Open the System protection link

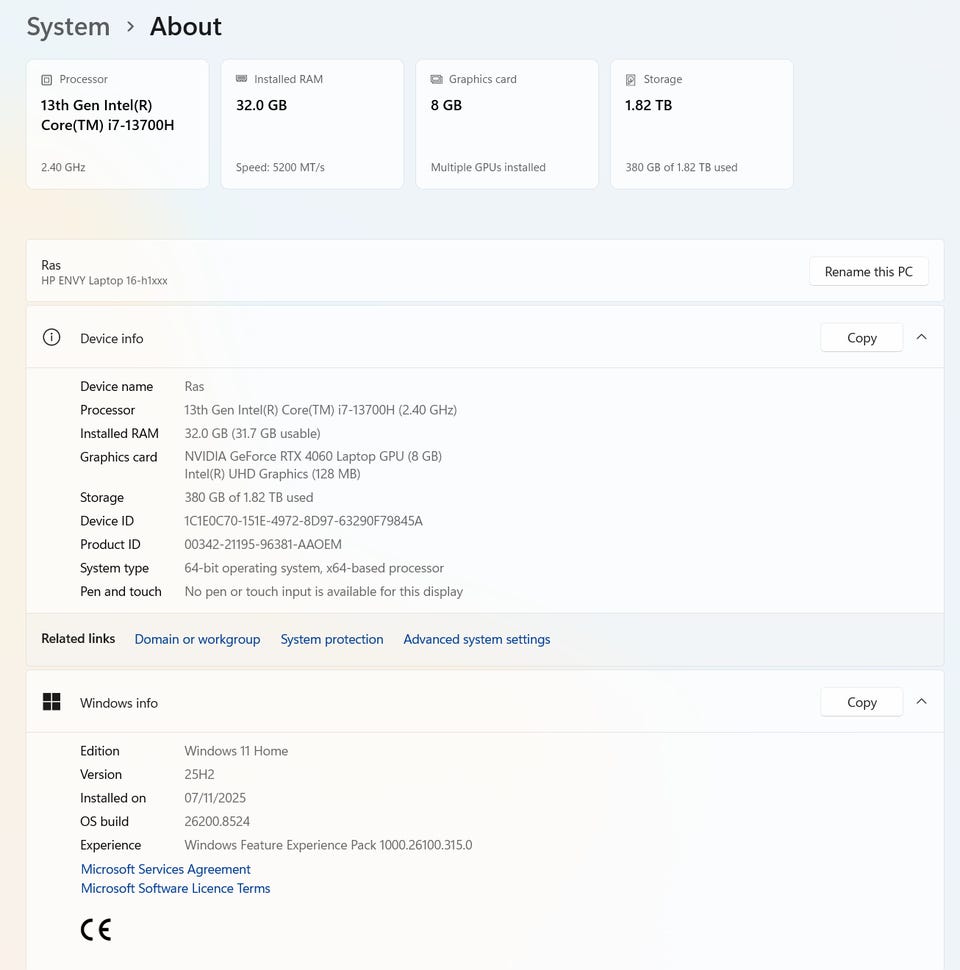coord(332,639)
